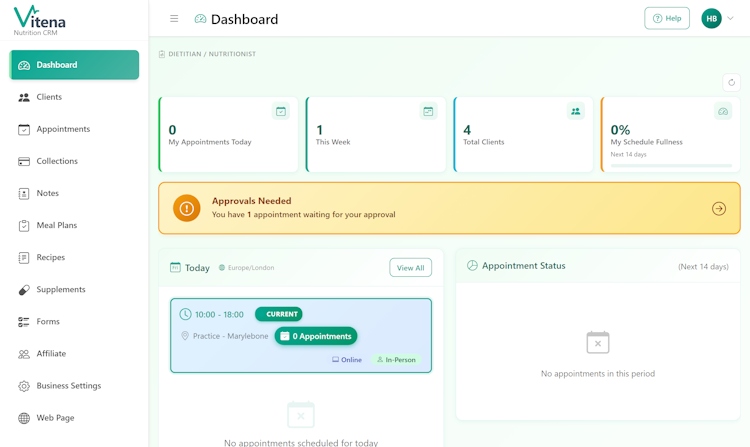The width and height of the screenshot is (750, 447).
Task: Click the Help button
Action: pyautogui.click(x=667, y=18)
